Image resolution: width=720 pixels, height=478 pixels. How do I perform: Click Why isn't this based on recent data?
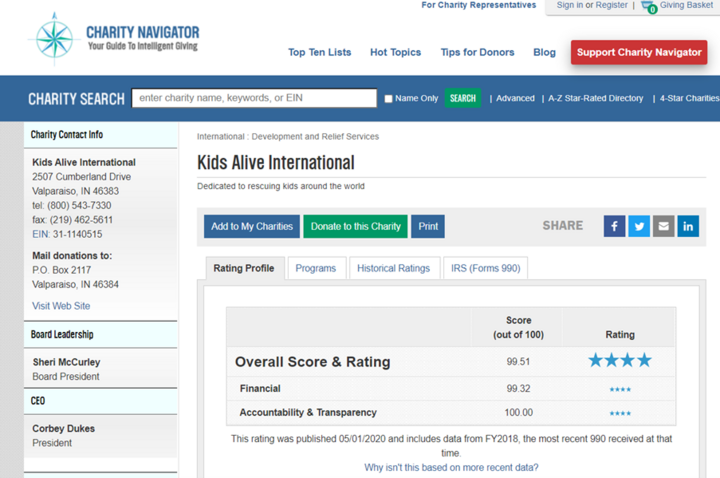451,467
